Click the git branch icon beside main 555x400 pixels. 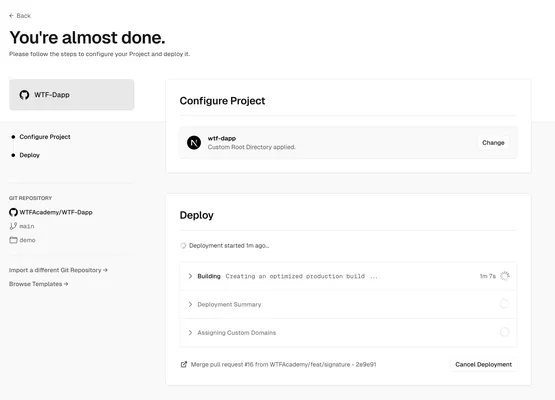pos(13,226)
